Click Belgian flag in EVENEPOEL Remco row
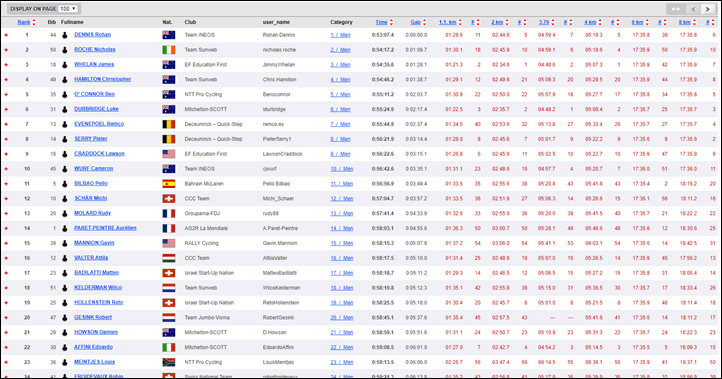Screen dimensions: 722x379 click(x=169, y=124)
